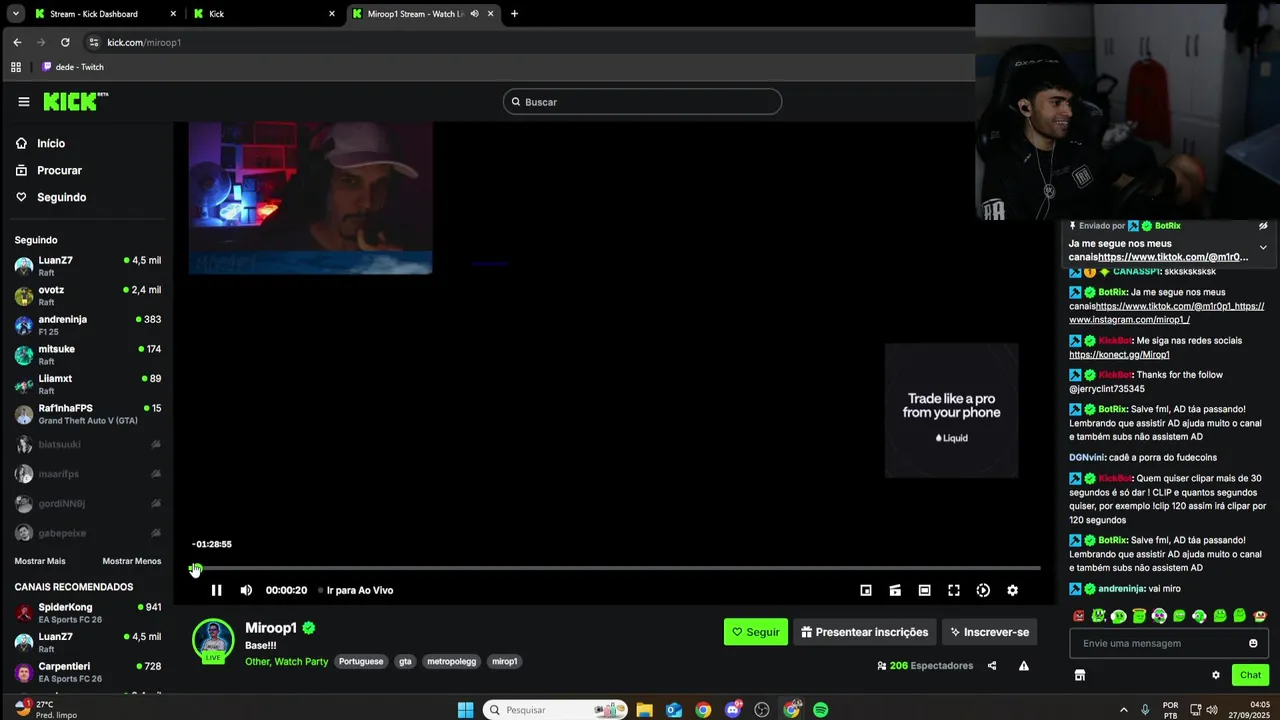Insert the angry red emote
The height and width of the screenshot is (720, 1280).
(x=1078, y=616)
